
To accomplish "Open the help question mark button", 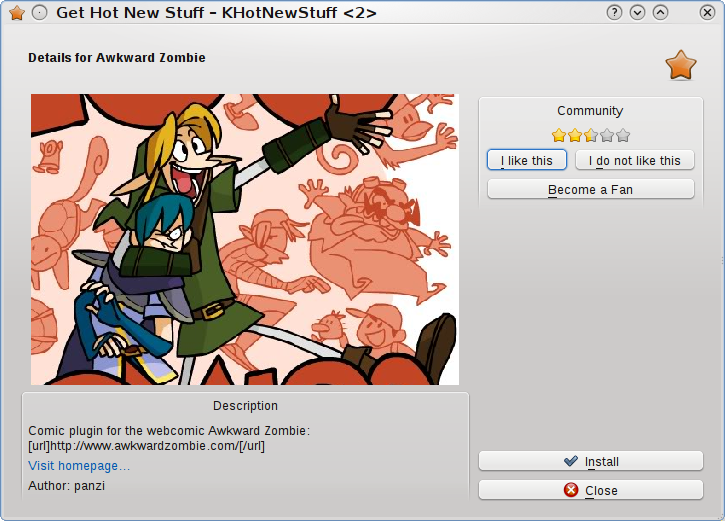I will 614,12.
